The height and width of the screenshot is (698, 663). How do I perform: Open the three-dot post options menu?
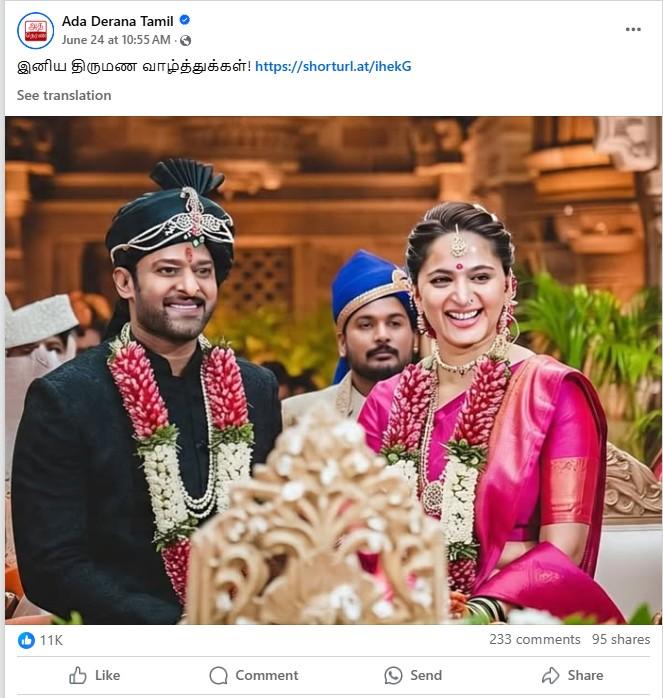(633, 29)
